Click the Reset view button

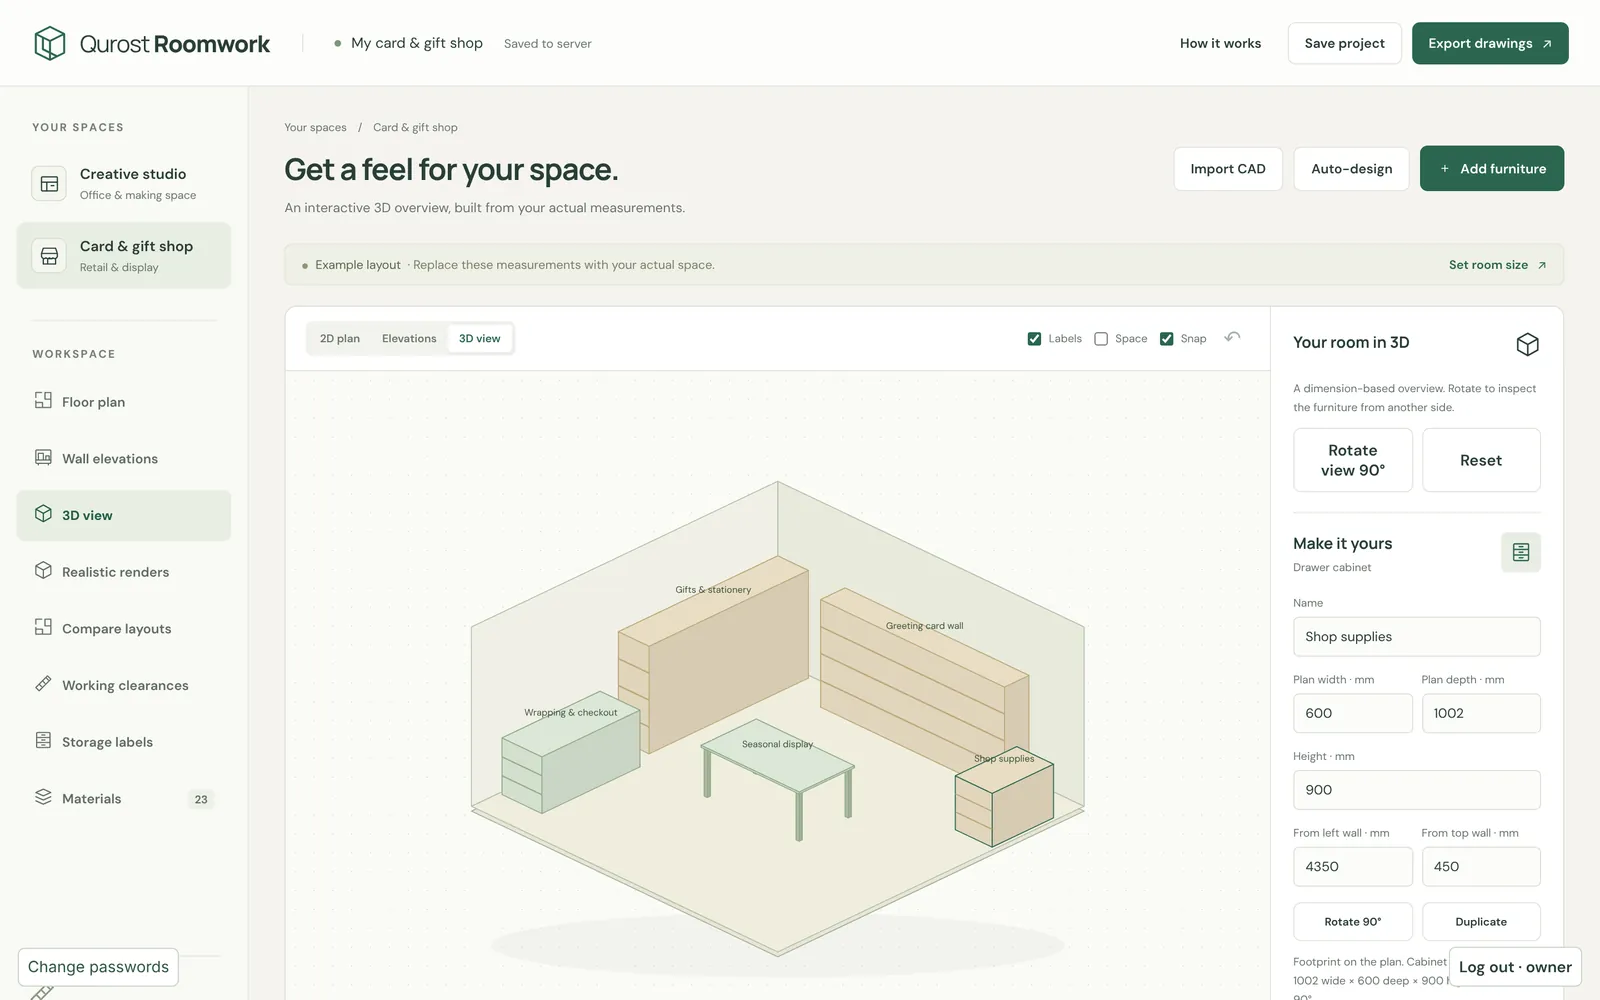(1481, 460)
